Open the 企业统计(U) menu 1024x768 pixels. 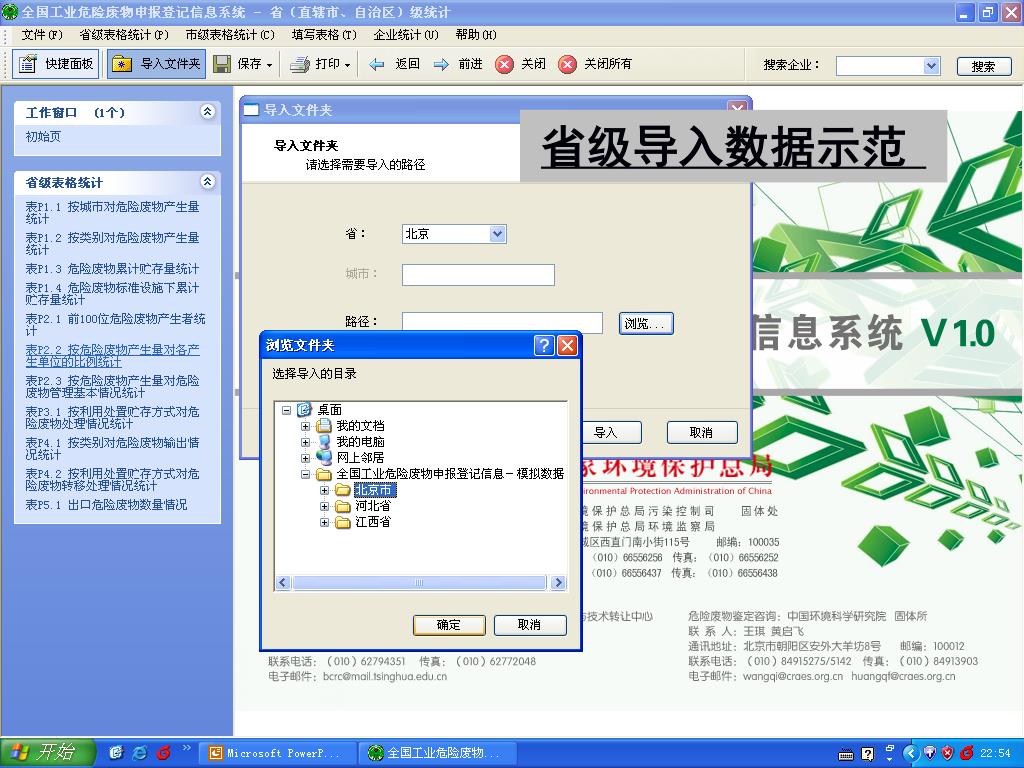[x=406, y=35]
